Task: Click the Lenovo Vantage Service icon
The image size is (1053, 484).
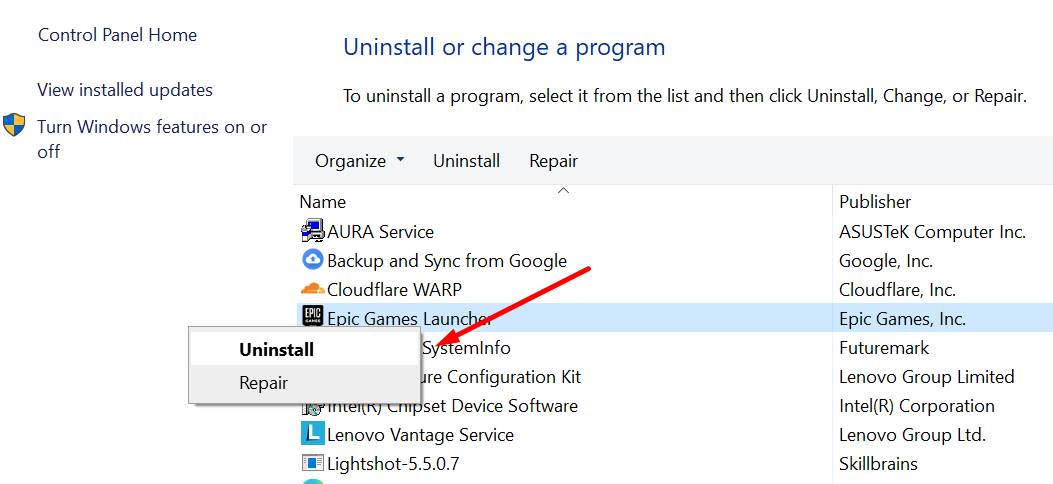Action: (312, 435)
